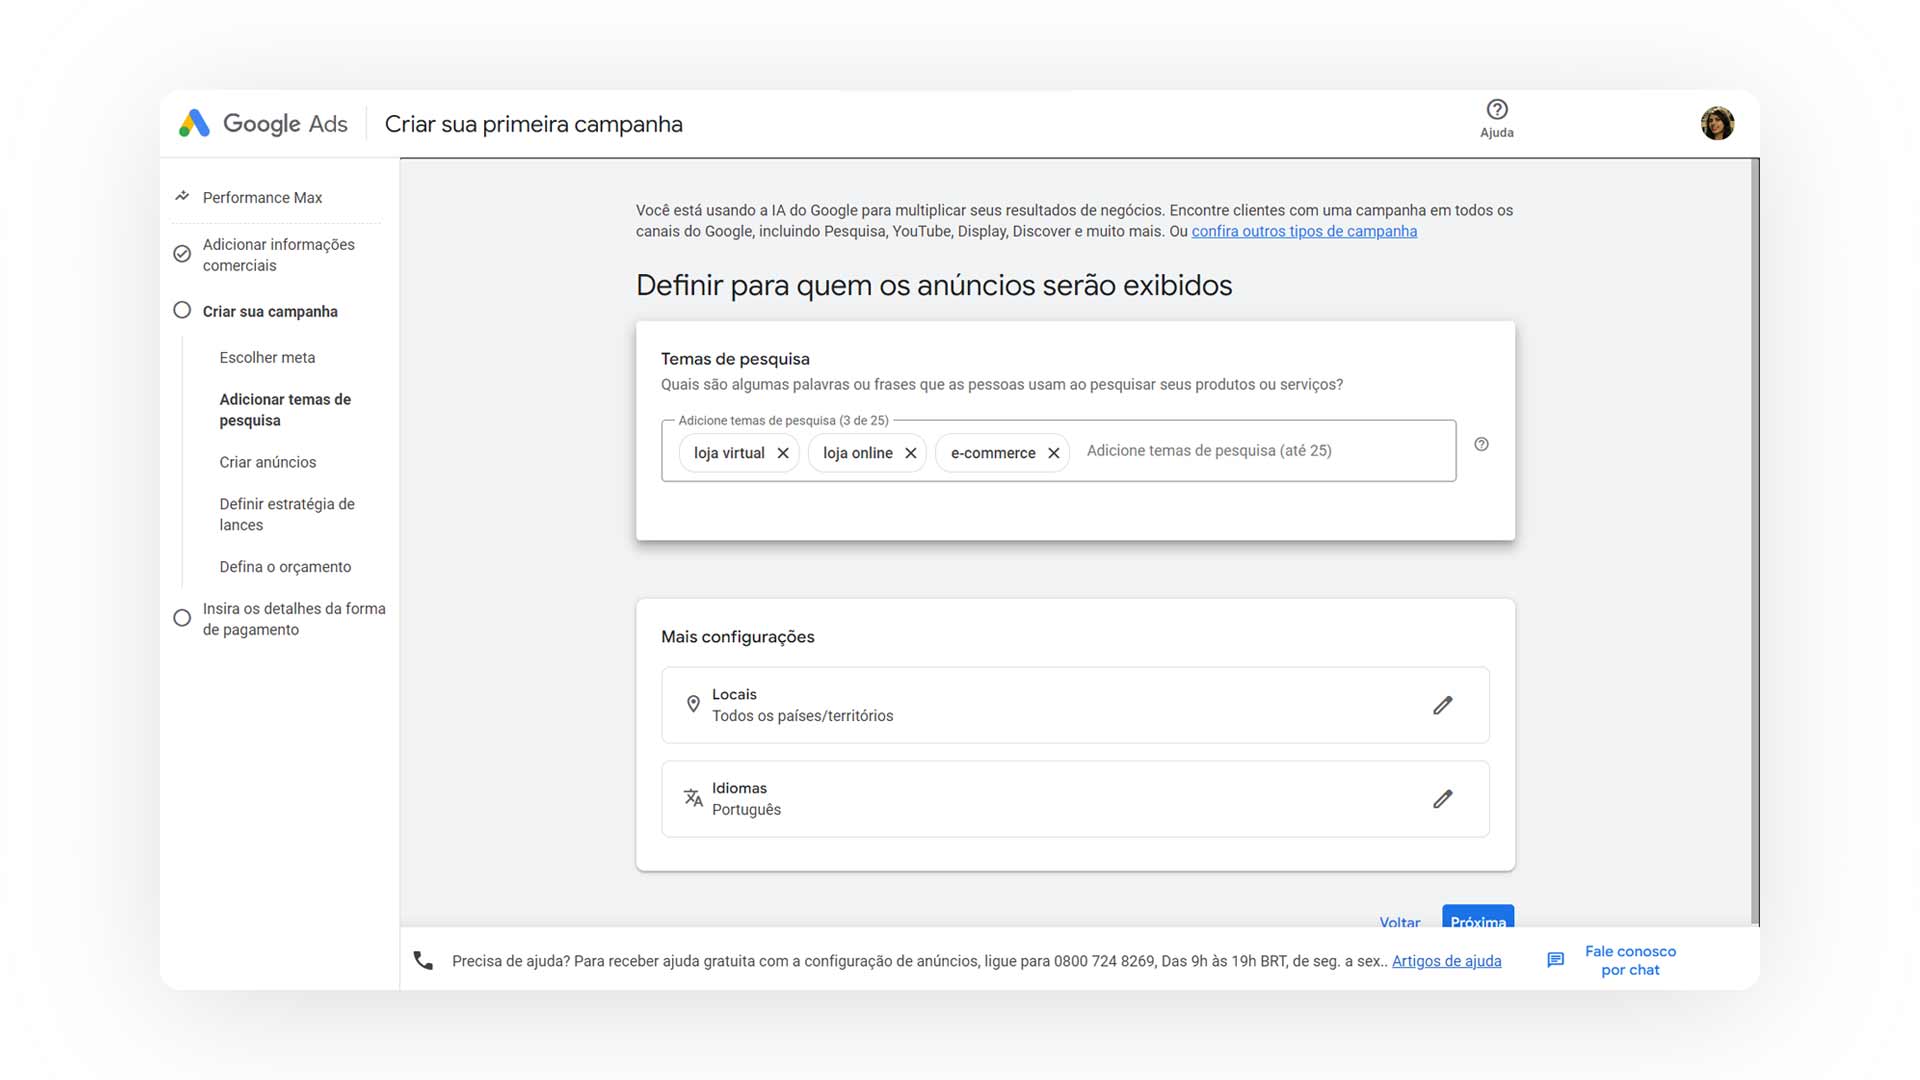Viewport: 1920px width, 1080px height.
Task: Edit the Locais setting with pencil icon
Action: click(x=1442, y=705)
